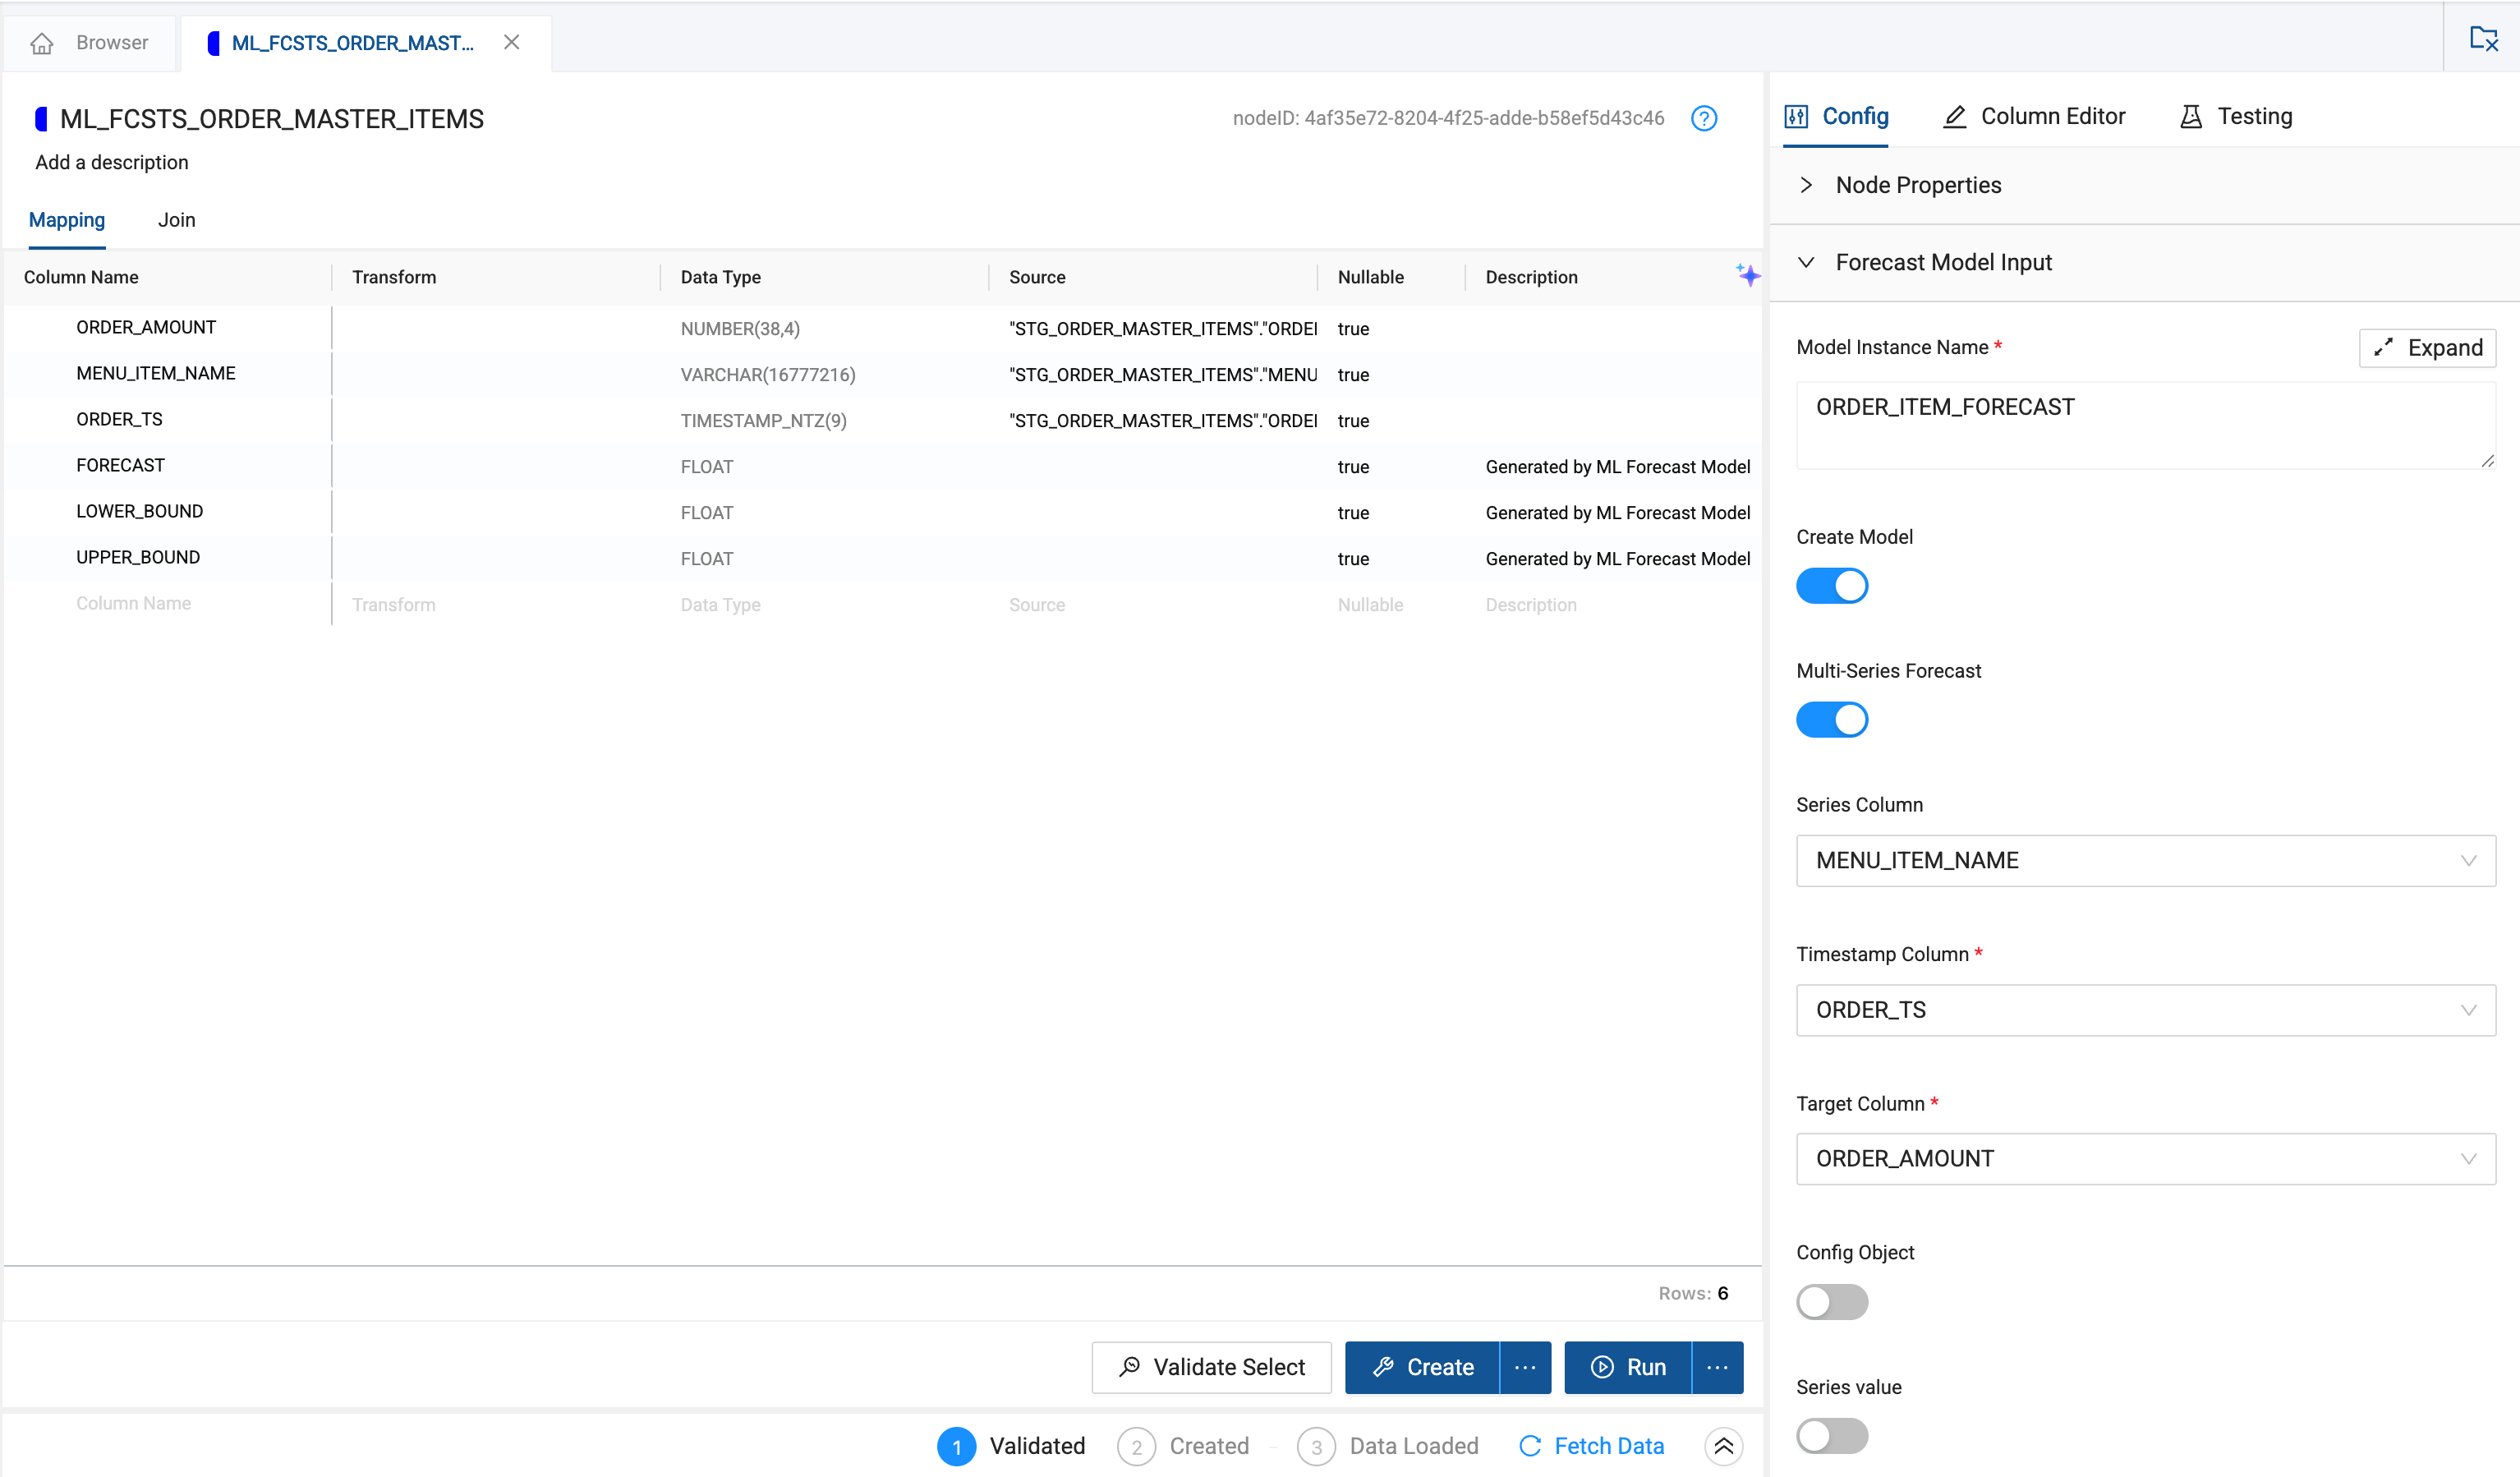Screen dimensions: 2520x1477
Task: Select the FORECAST column name
Action: [120, 465]
